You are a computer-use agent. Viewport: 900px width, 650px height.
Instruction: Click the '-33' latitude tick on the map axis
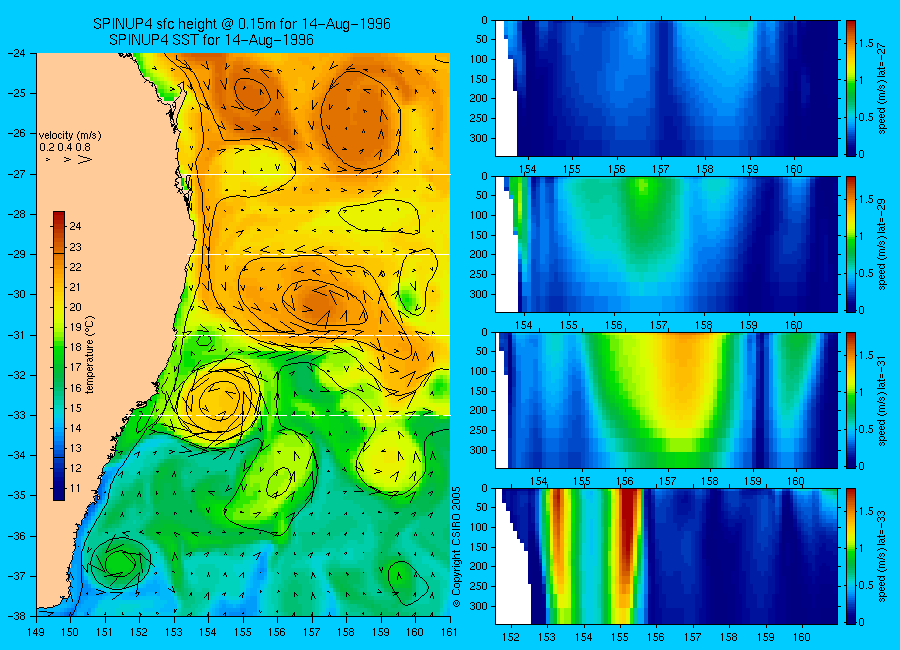pos(18,415)
